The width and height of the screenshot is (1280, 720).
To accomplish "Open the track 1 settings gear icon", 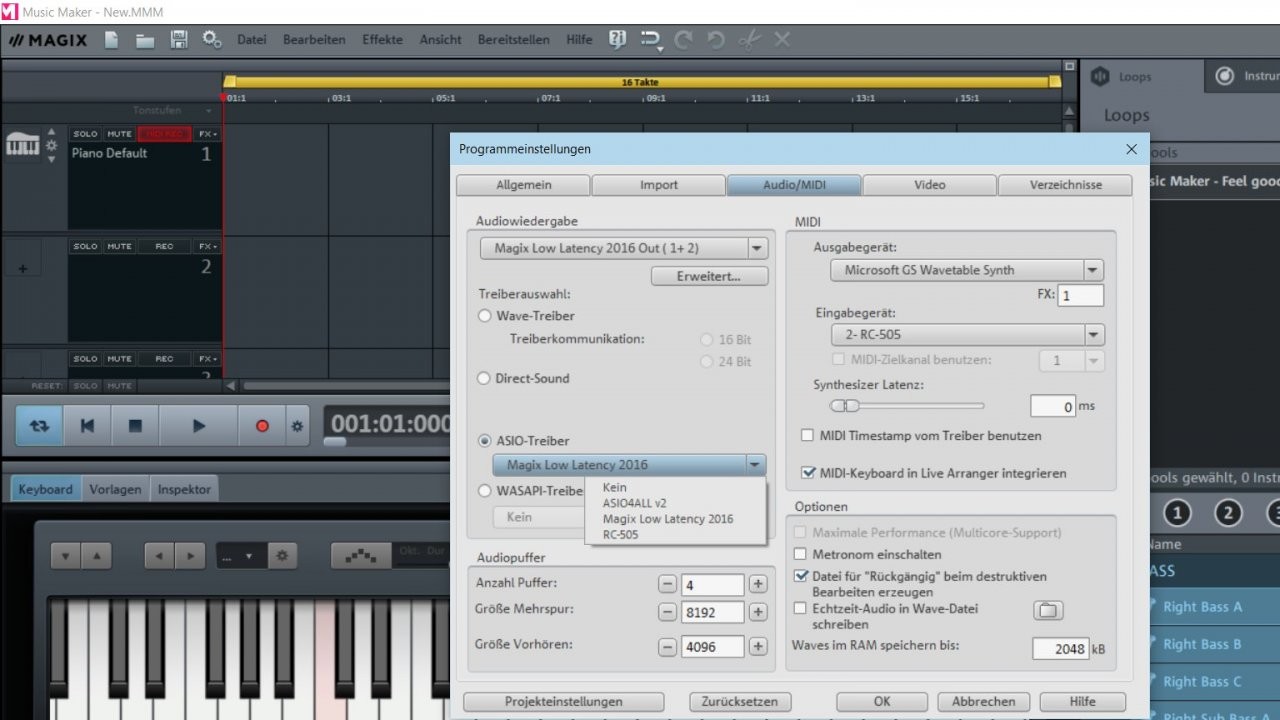I will pos(52,146).
